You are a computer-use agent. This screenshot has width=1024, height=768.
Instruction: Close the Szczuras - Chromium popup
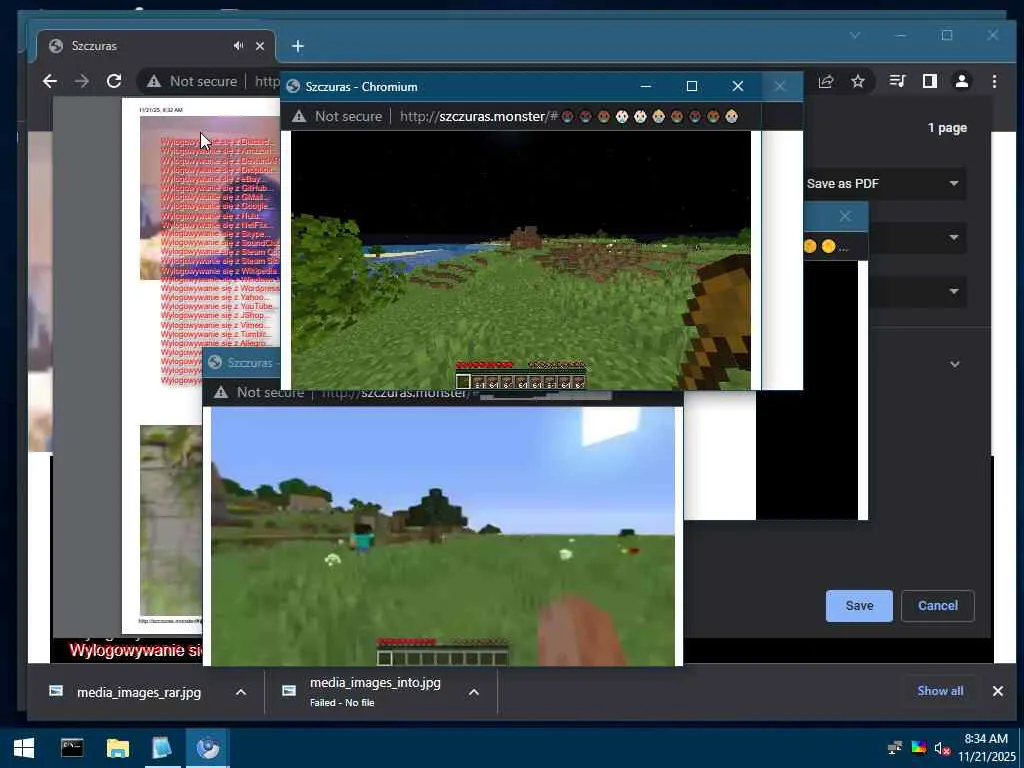738,86
